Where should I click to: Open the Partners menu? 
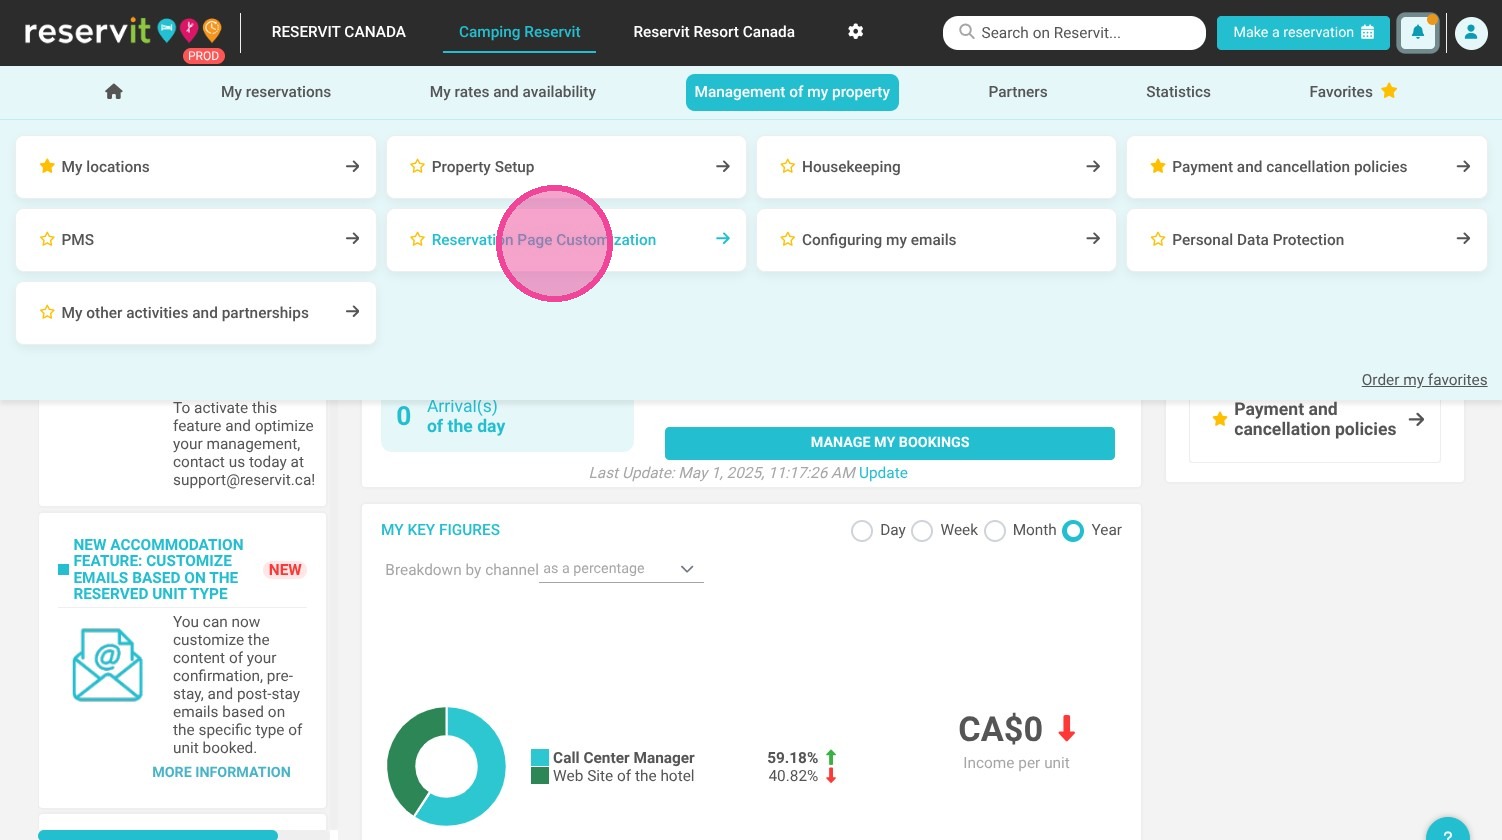[1018, 92]
